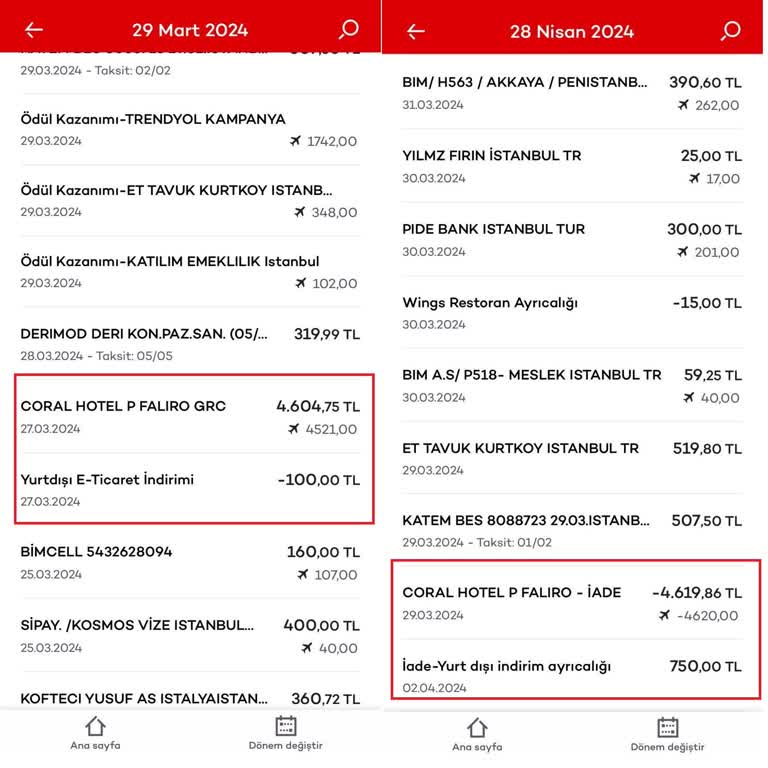Viewport: 768px width, 768px height.
Task: Open CORAL HOTEL P FALIRO GRC transaction
Action: pos(190,417)
